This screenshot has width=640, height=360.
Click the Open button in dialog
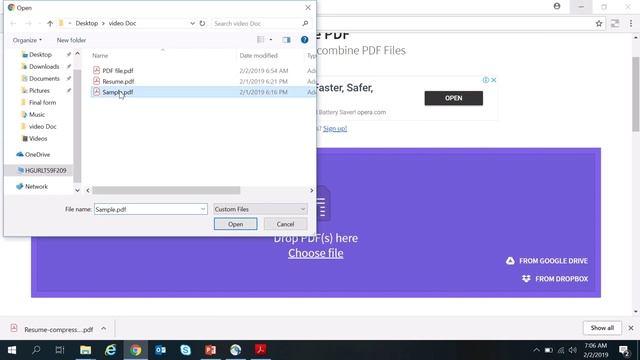pyautogui.click(x=236, y=224)
